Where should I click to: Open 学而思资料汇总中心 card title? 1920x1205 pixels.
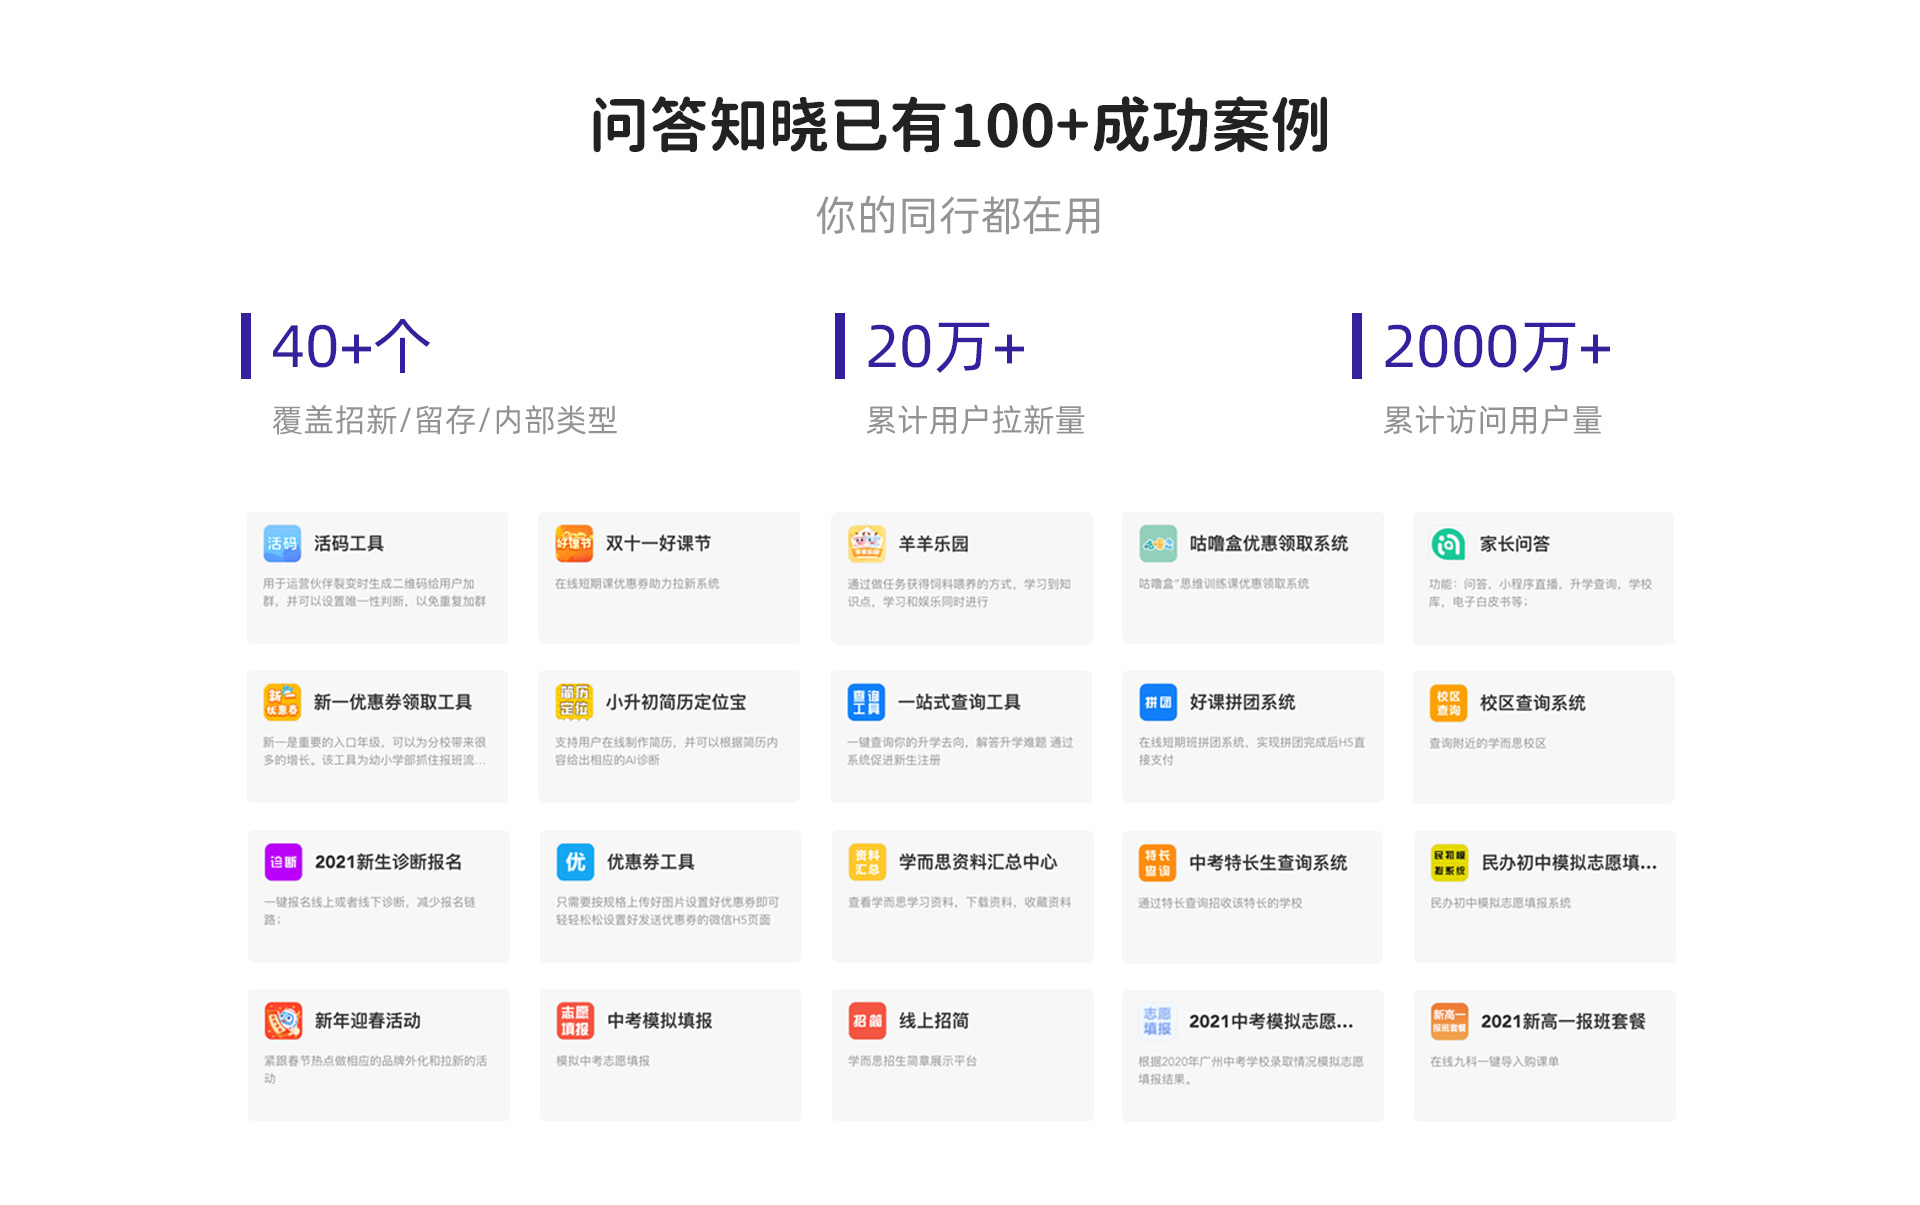coord(977,861)
